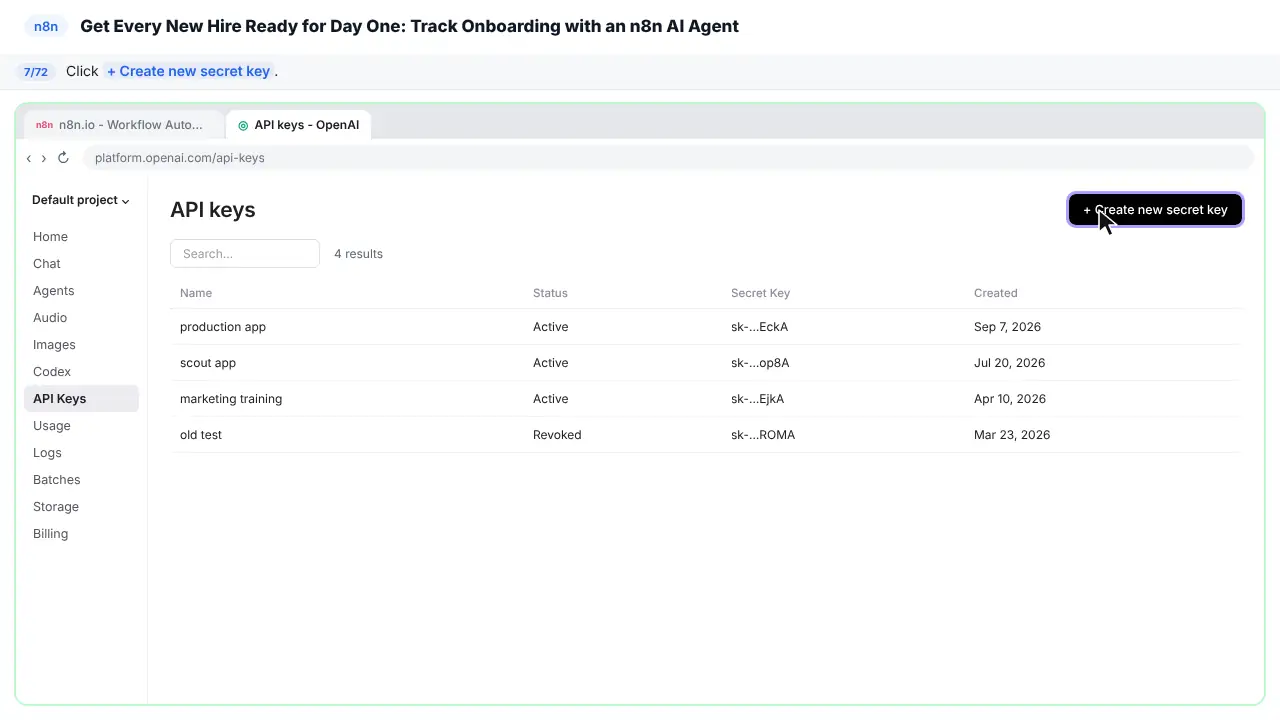Click the Create new secret key button
1280x720 pixels.
coord(1155,210)
